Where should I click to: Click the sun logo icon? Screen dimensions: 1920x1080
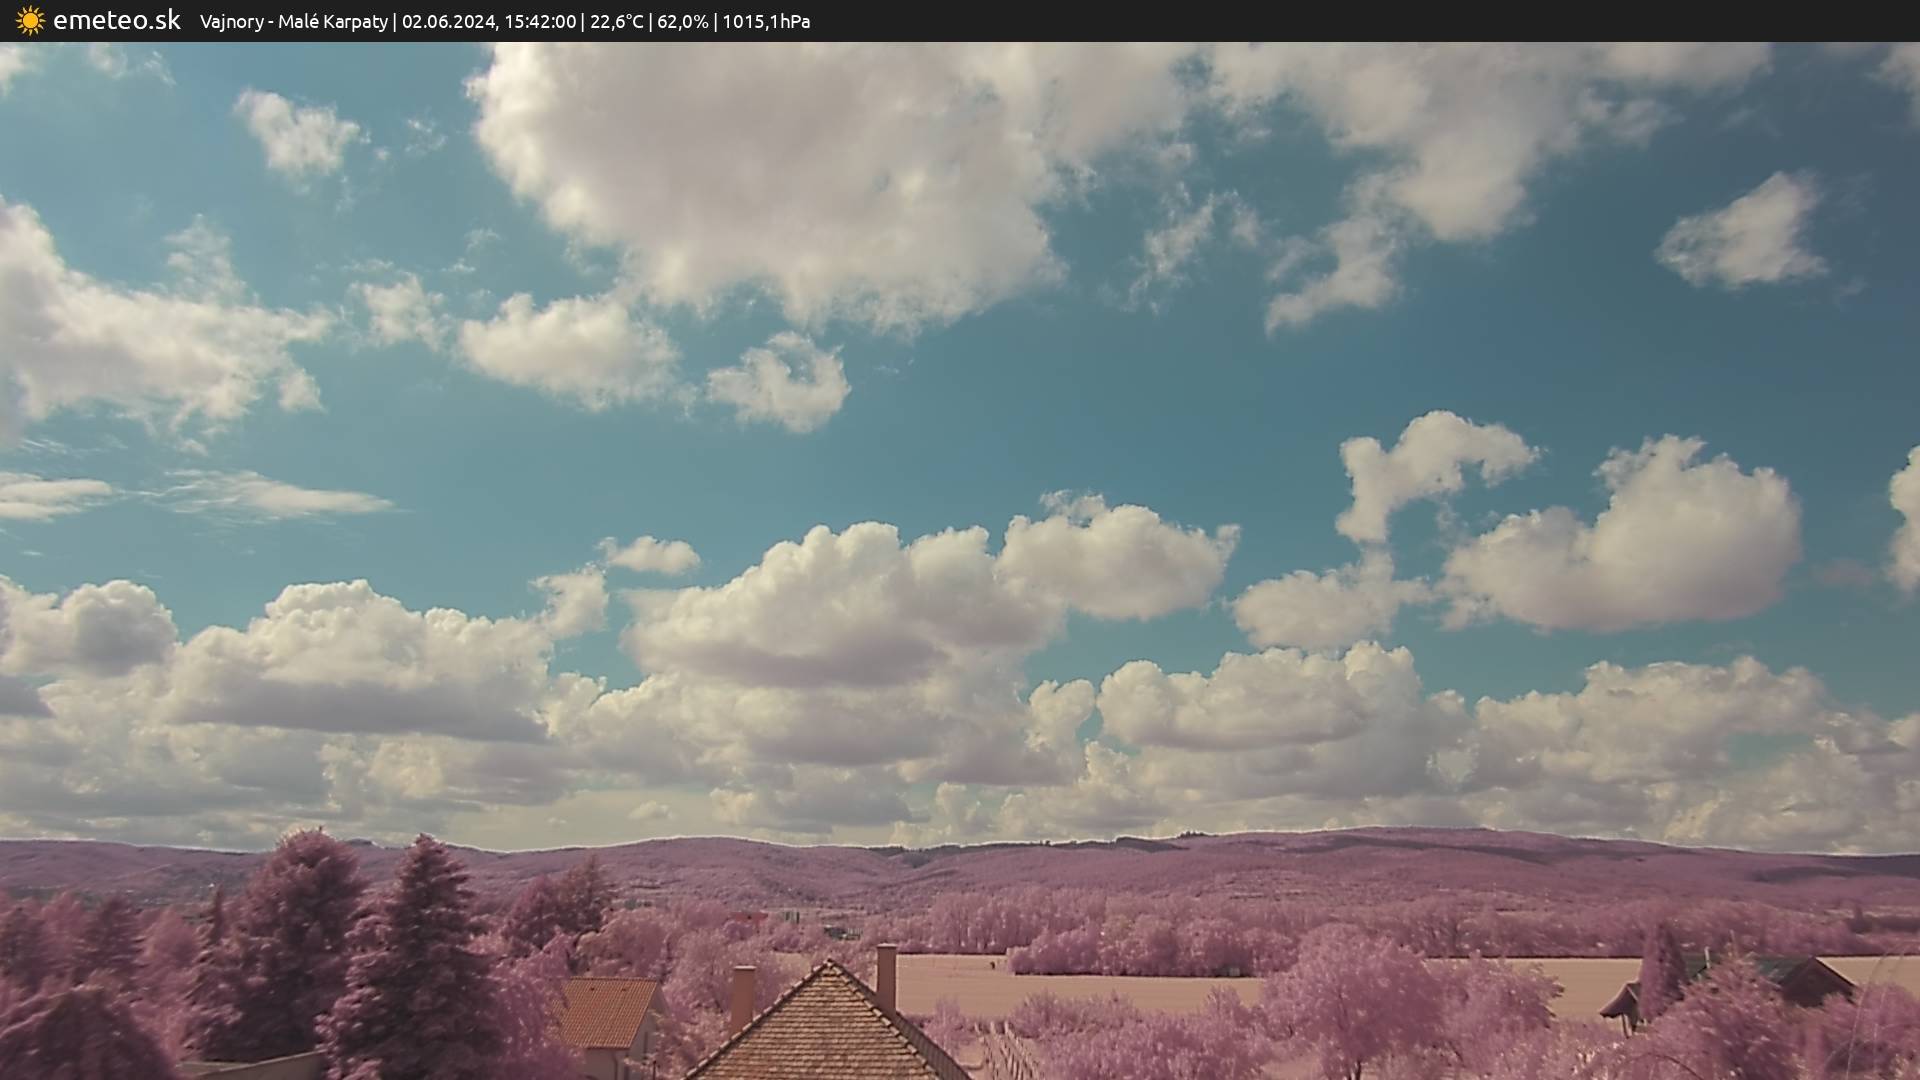point(30,21)
